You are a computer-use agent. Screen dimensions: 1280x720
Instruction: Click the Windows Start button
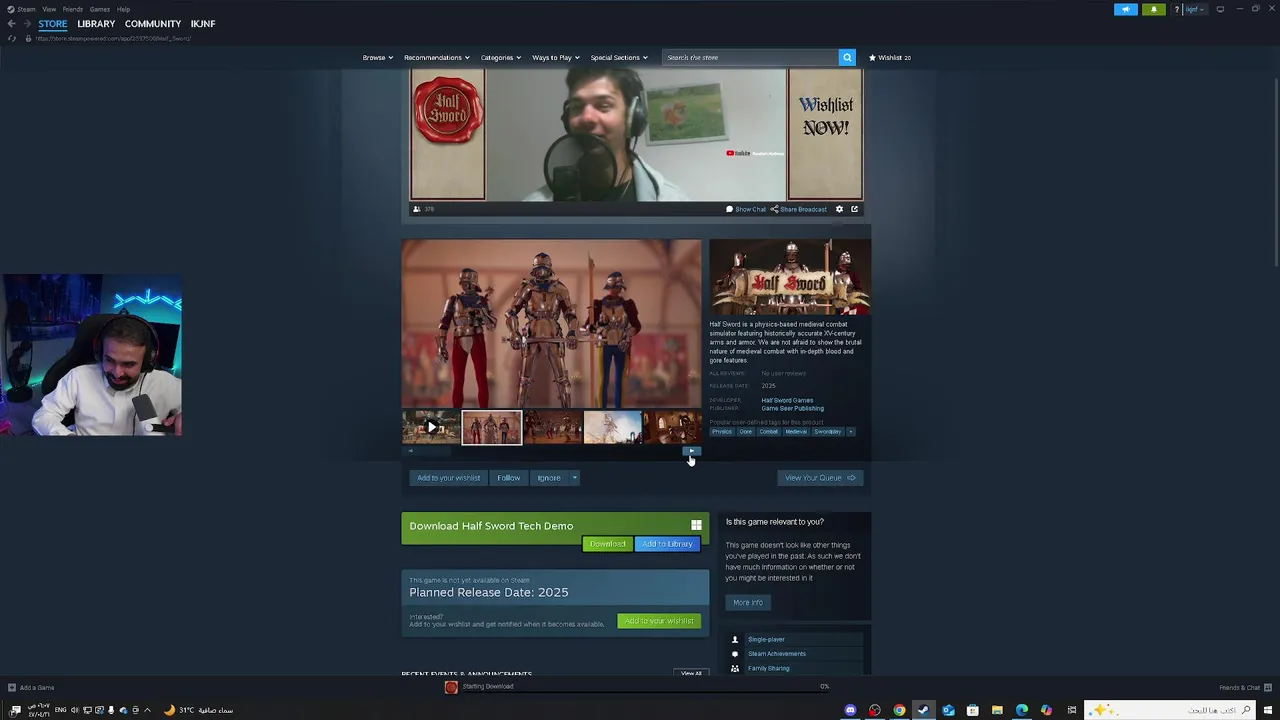tap(1267, 710)
